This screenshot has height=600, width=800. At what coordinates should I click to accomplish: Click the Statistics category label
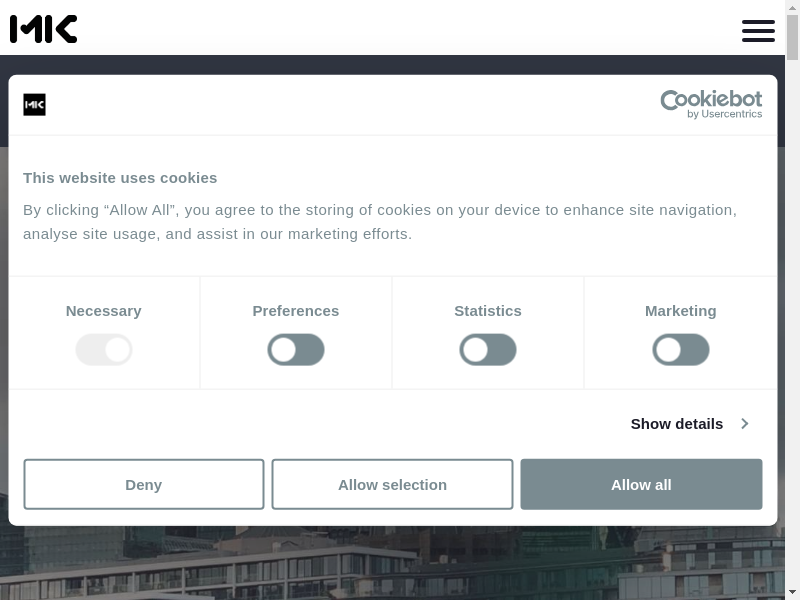pyautogui.click(x=488, y=311)
